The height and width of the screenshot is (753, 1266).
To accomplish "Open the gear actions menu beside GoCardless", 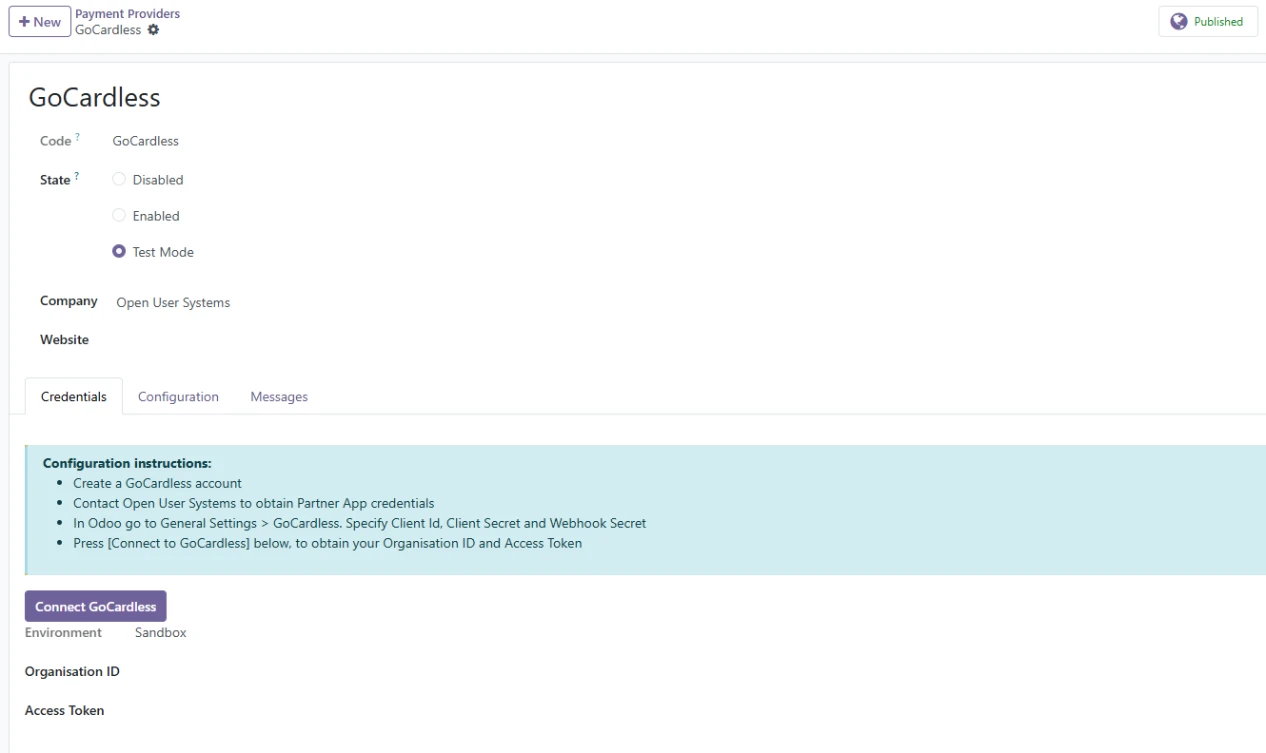I will [x=153, y=30].
